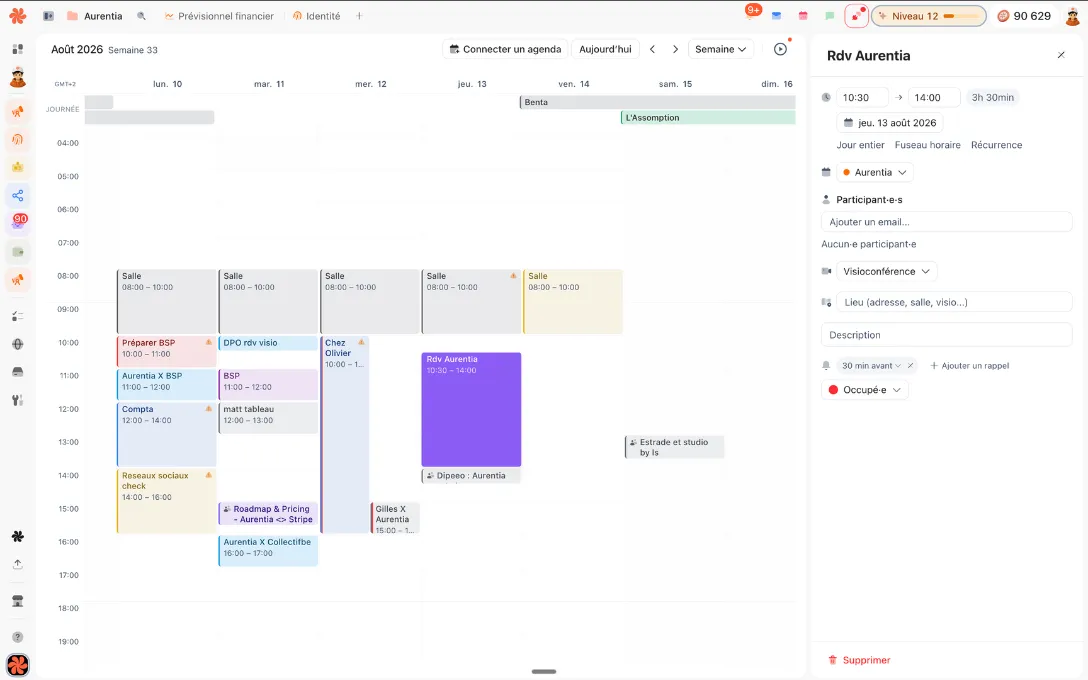The width and height of the screenshot is (1088, 680).
Task: Open the share icon in left sidebar
Action: (18, 196)
